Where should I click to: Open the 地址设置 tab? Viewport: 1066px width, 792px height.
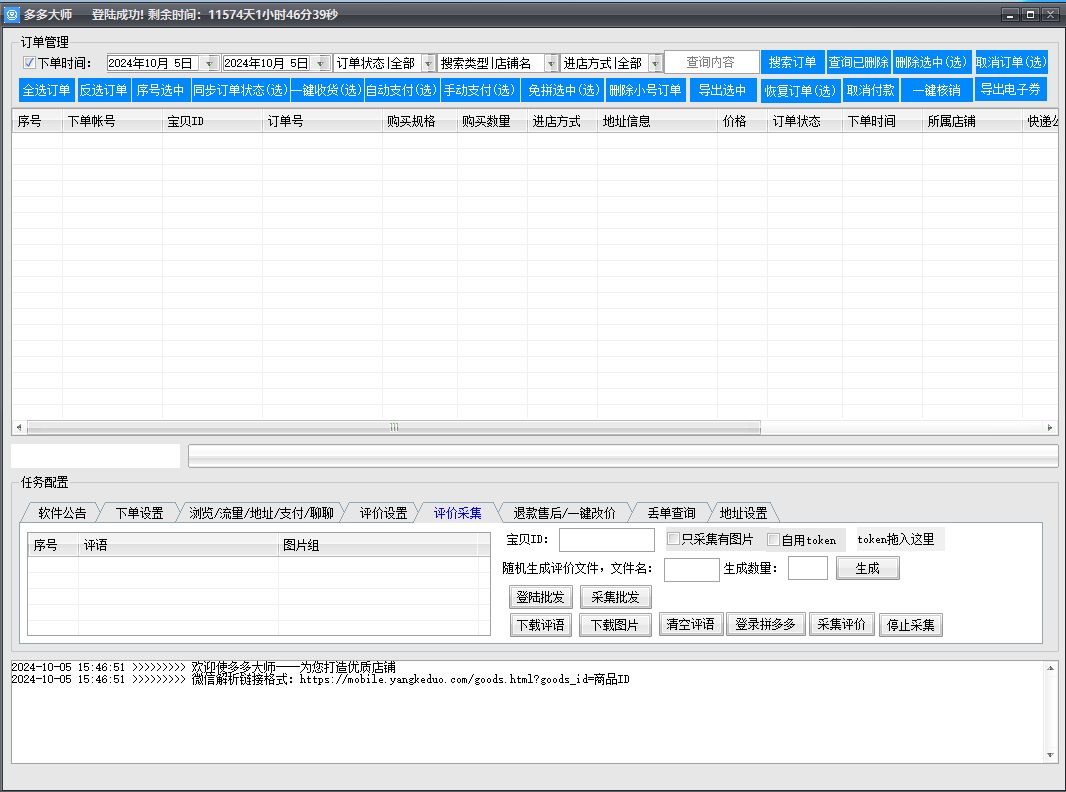pos(743,513)
